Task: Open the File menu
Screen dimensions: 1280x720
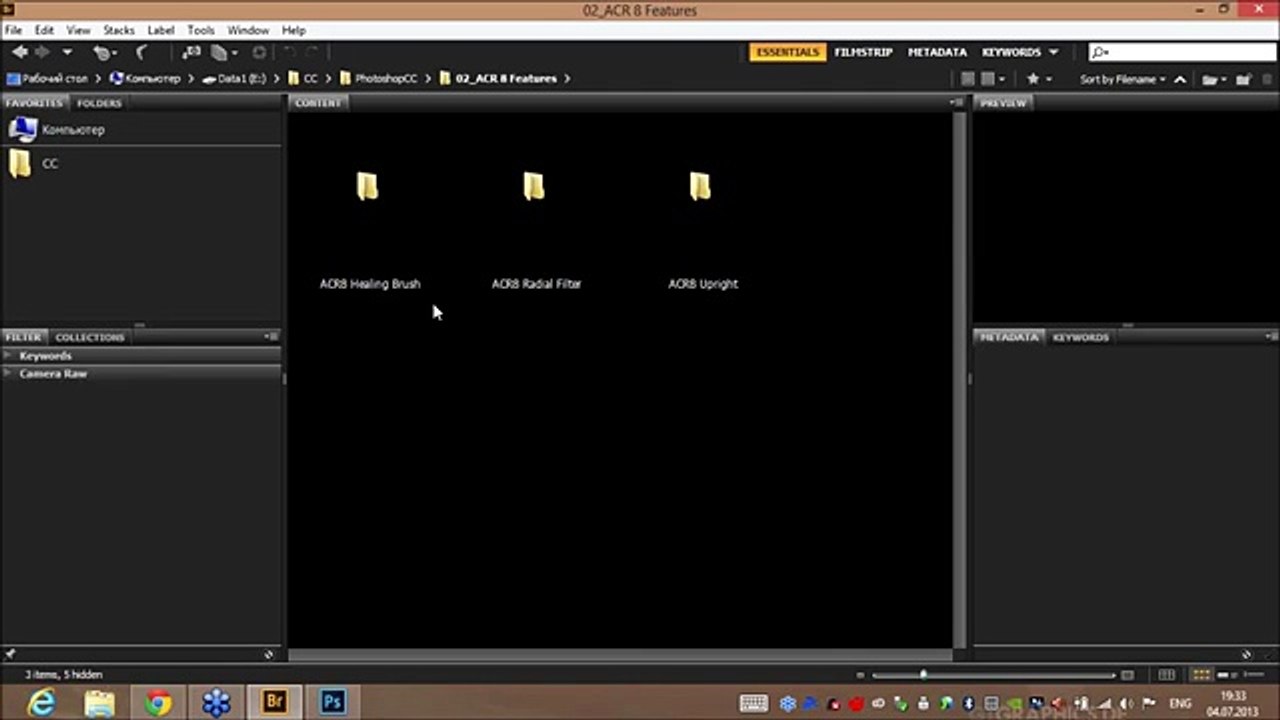Action: click(x=13, y=30)
